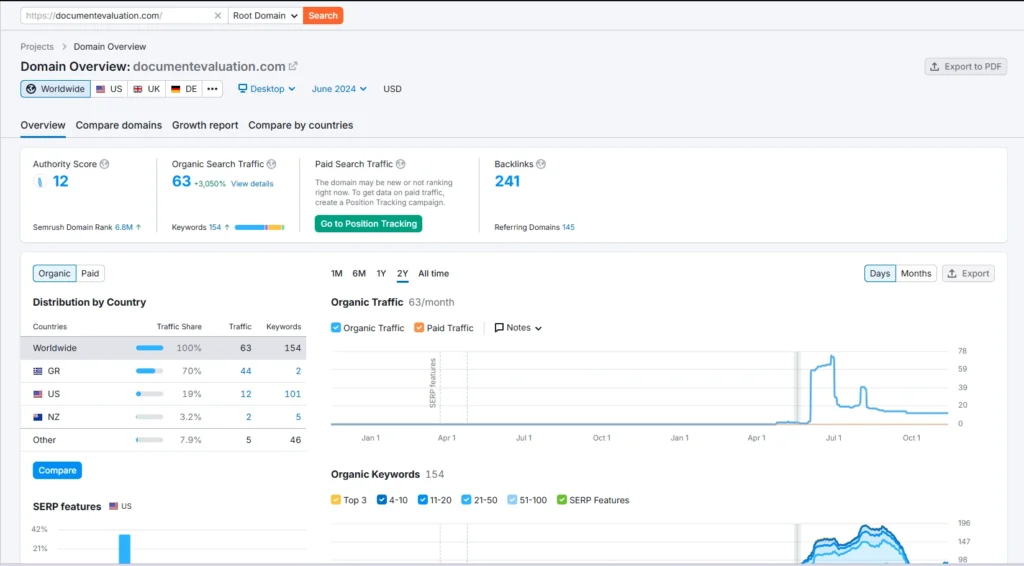The width and height of the screenshot is (1024, 566).
Task: Click the Greece flag icon in GR row
Action: pyautogui.click(x=38, y=371)
